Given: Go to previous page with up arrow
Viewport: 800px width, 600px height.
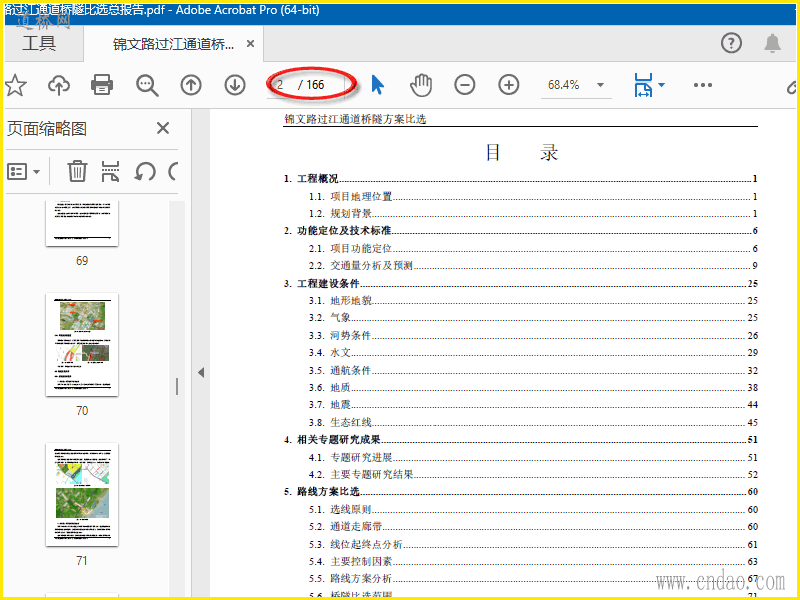Looking at the screenshot, I should (x=191, y=85).
